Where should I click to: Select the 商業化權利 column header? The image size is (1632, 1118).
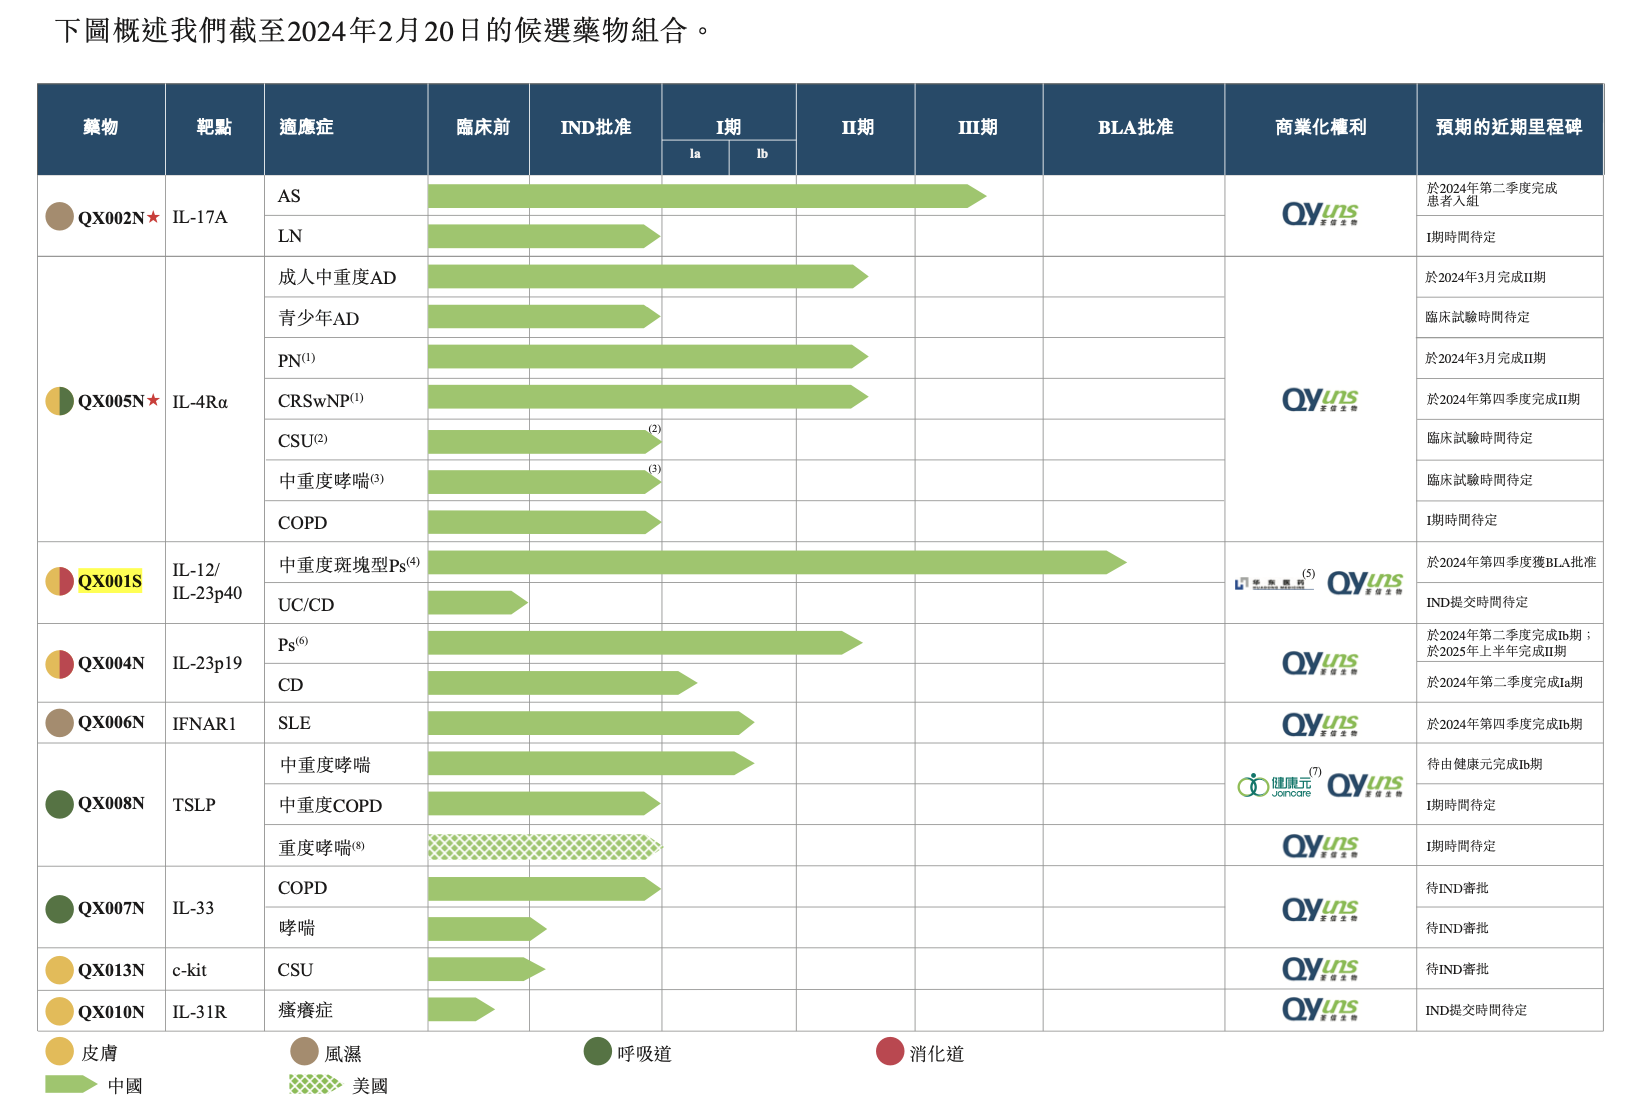(1320, 128)
